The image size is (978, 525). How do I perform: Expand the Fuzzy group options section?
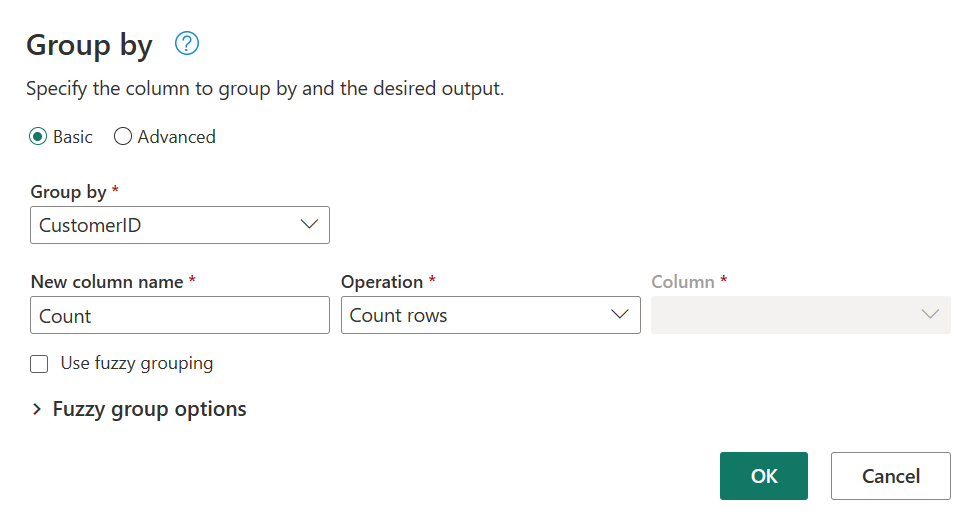click(149, 409)
